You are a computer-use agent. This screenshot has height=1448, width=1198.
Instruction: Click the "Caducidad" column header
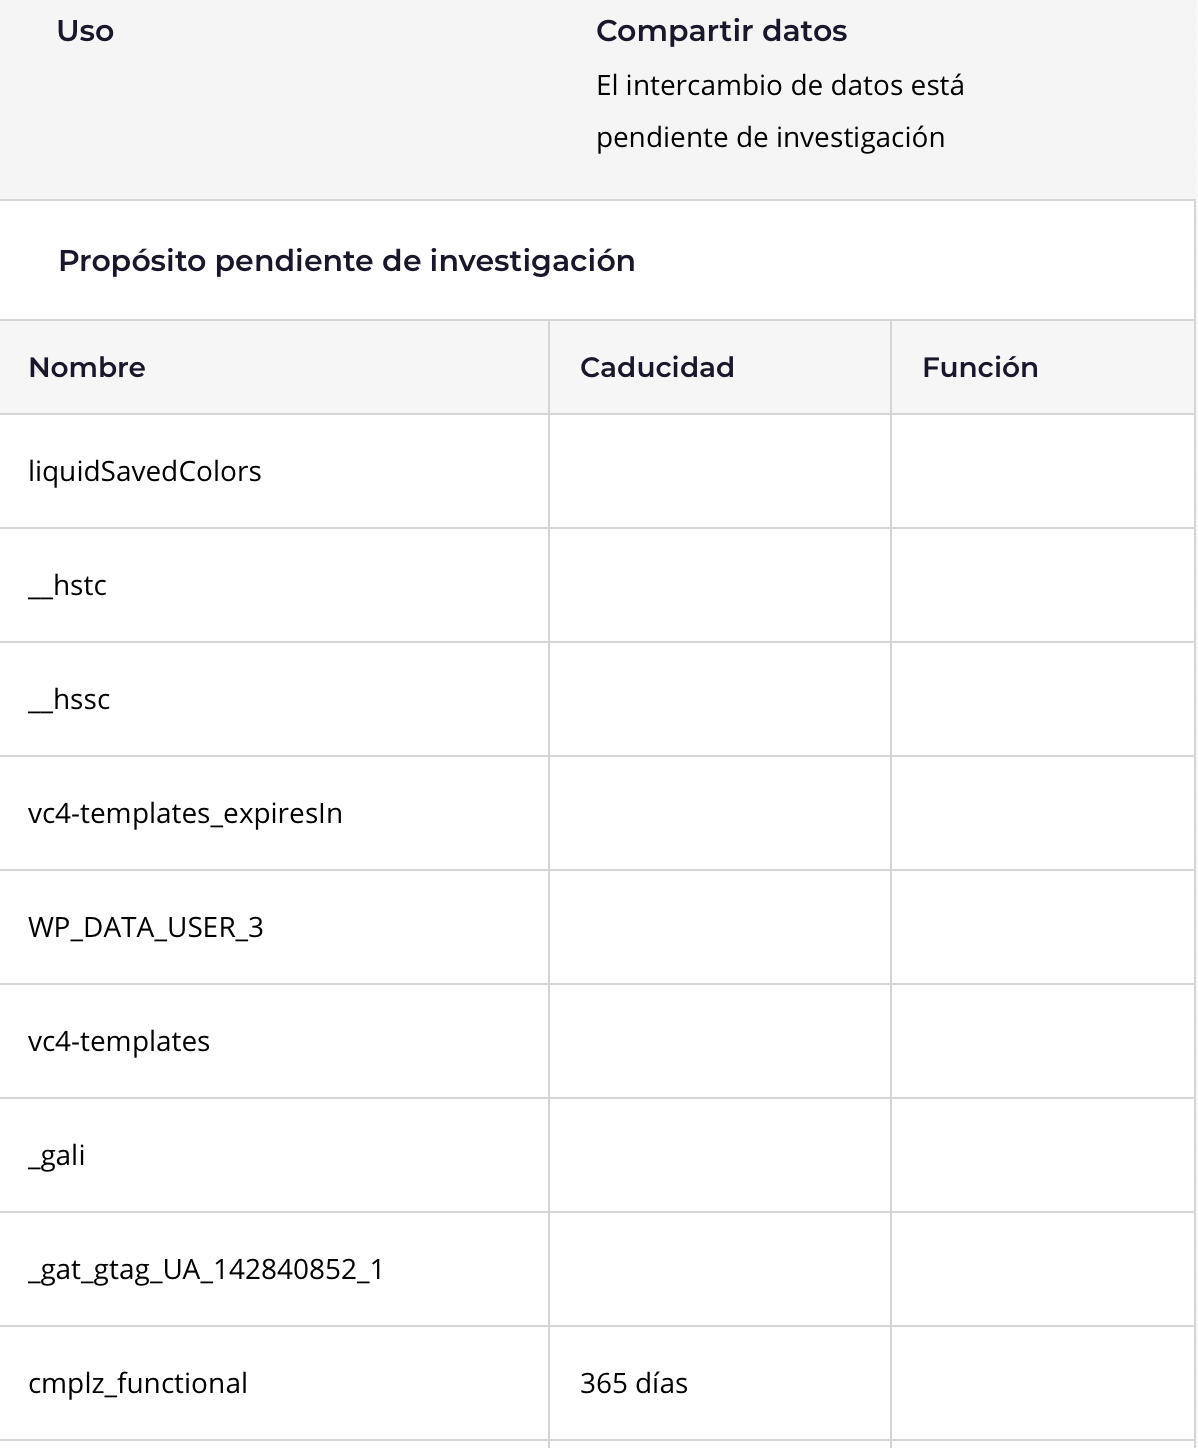[x=657, y=367]
